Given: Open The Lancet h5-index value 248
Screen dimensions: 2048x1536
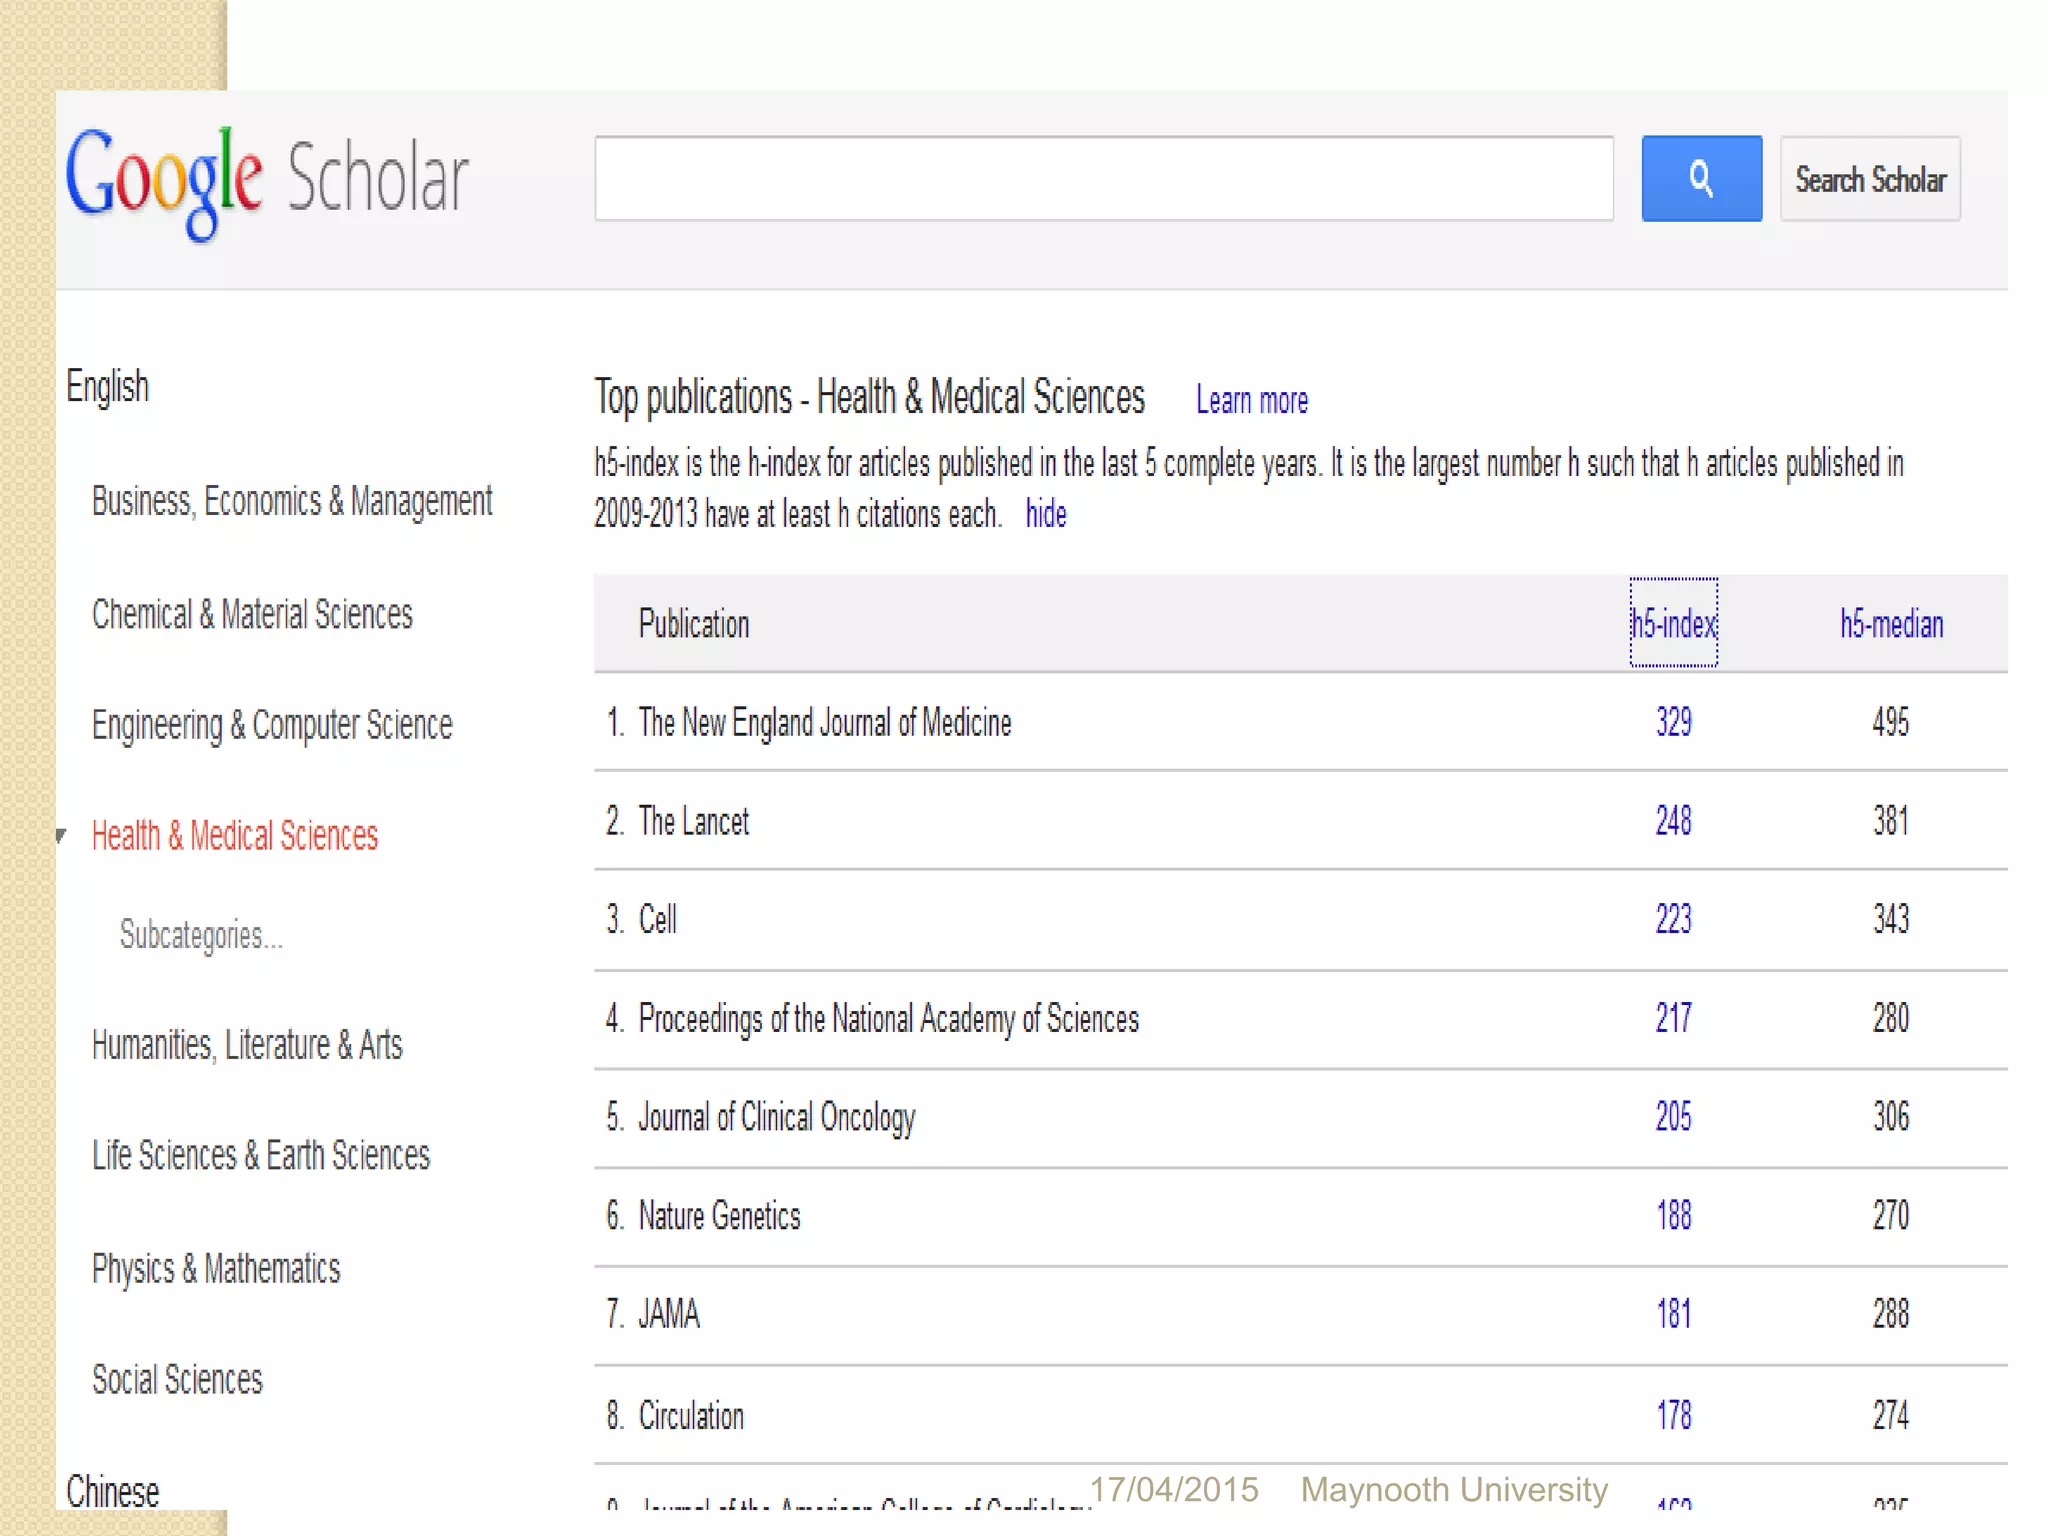Looking at the screenshot, I should coord(1673,821).
